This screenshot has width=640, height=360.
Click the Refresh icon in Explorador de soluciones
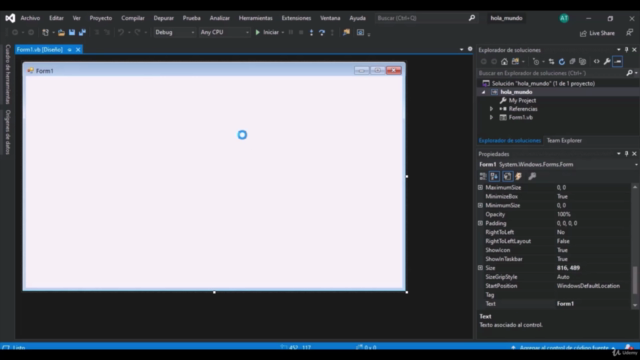pos(562,62)
